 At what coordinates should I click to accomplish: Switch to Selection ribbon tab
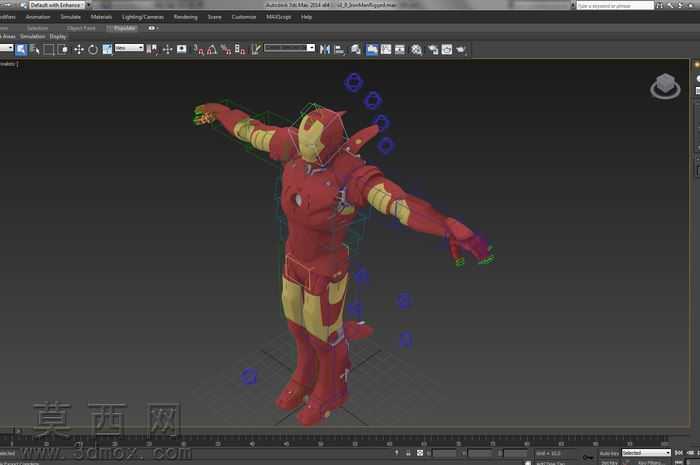tap(38, 28)
